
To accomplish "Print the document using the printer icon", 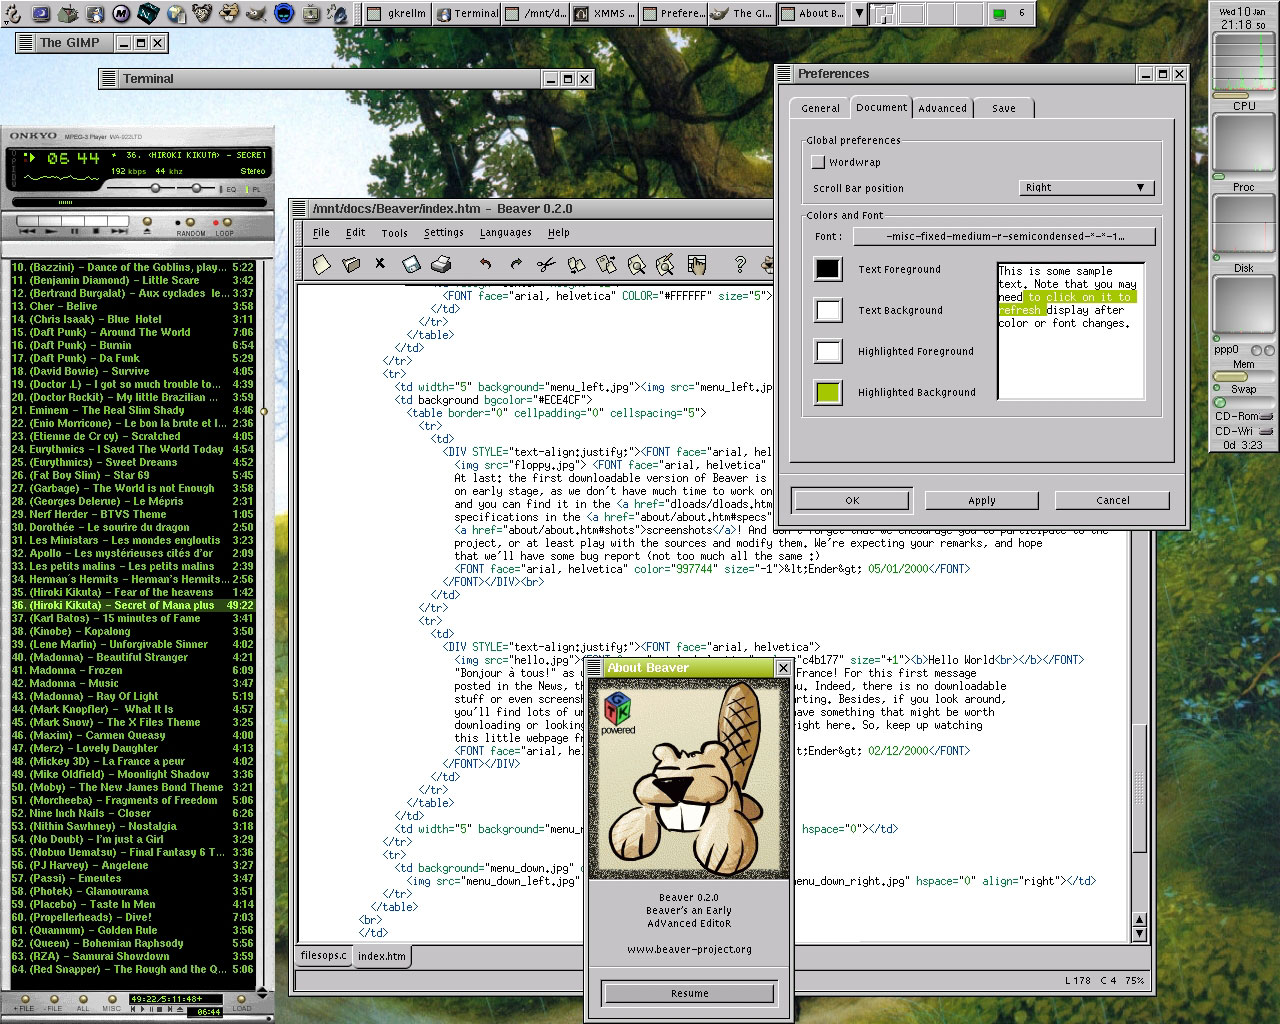I will [x=441, y=265].
